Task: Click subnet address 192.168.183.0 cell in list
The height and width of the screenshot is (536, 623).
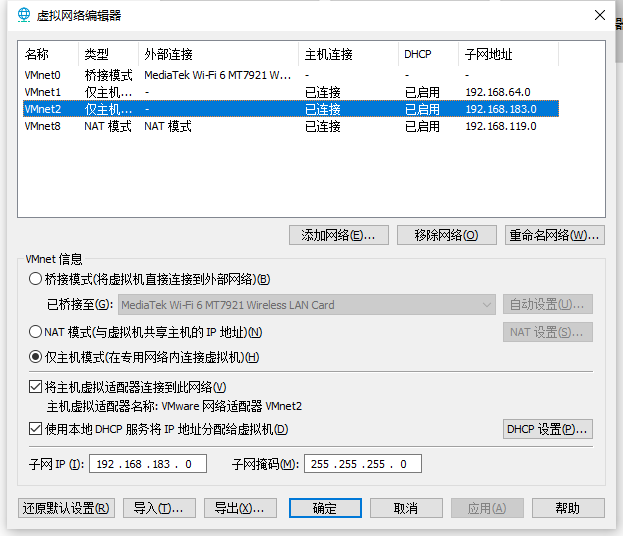Action: pos(501,109)
